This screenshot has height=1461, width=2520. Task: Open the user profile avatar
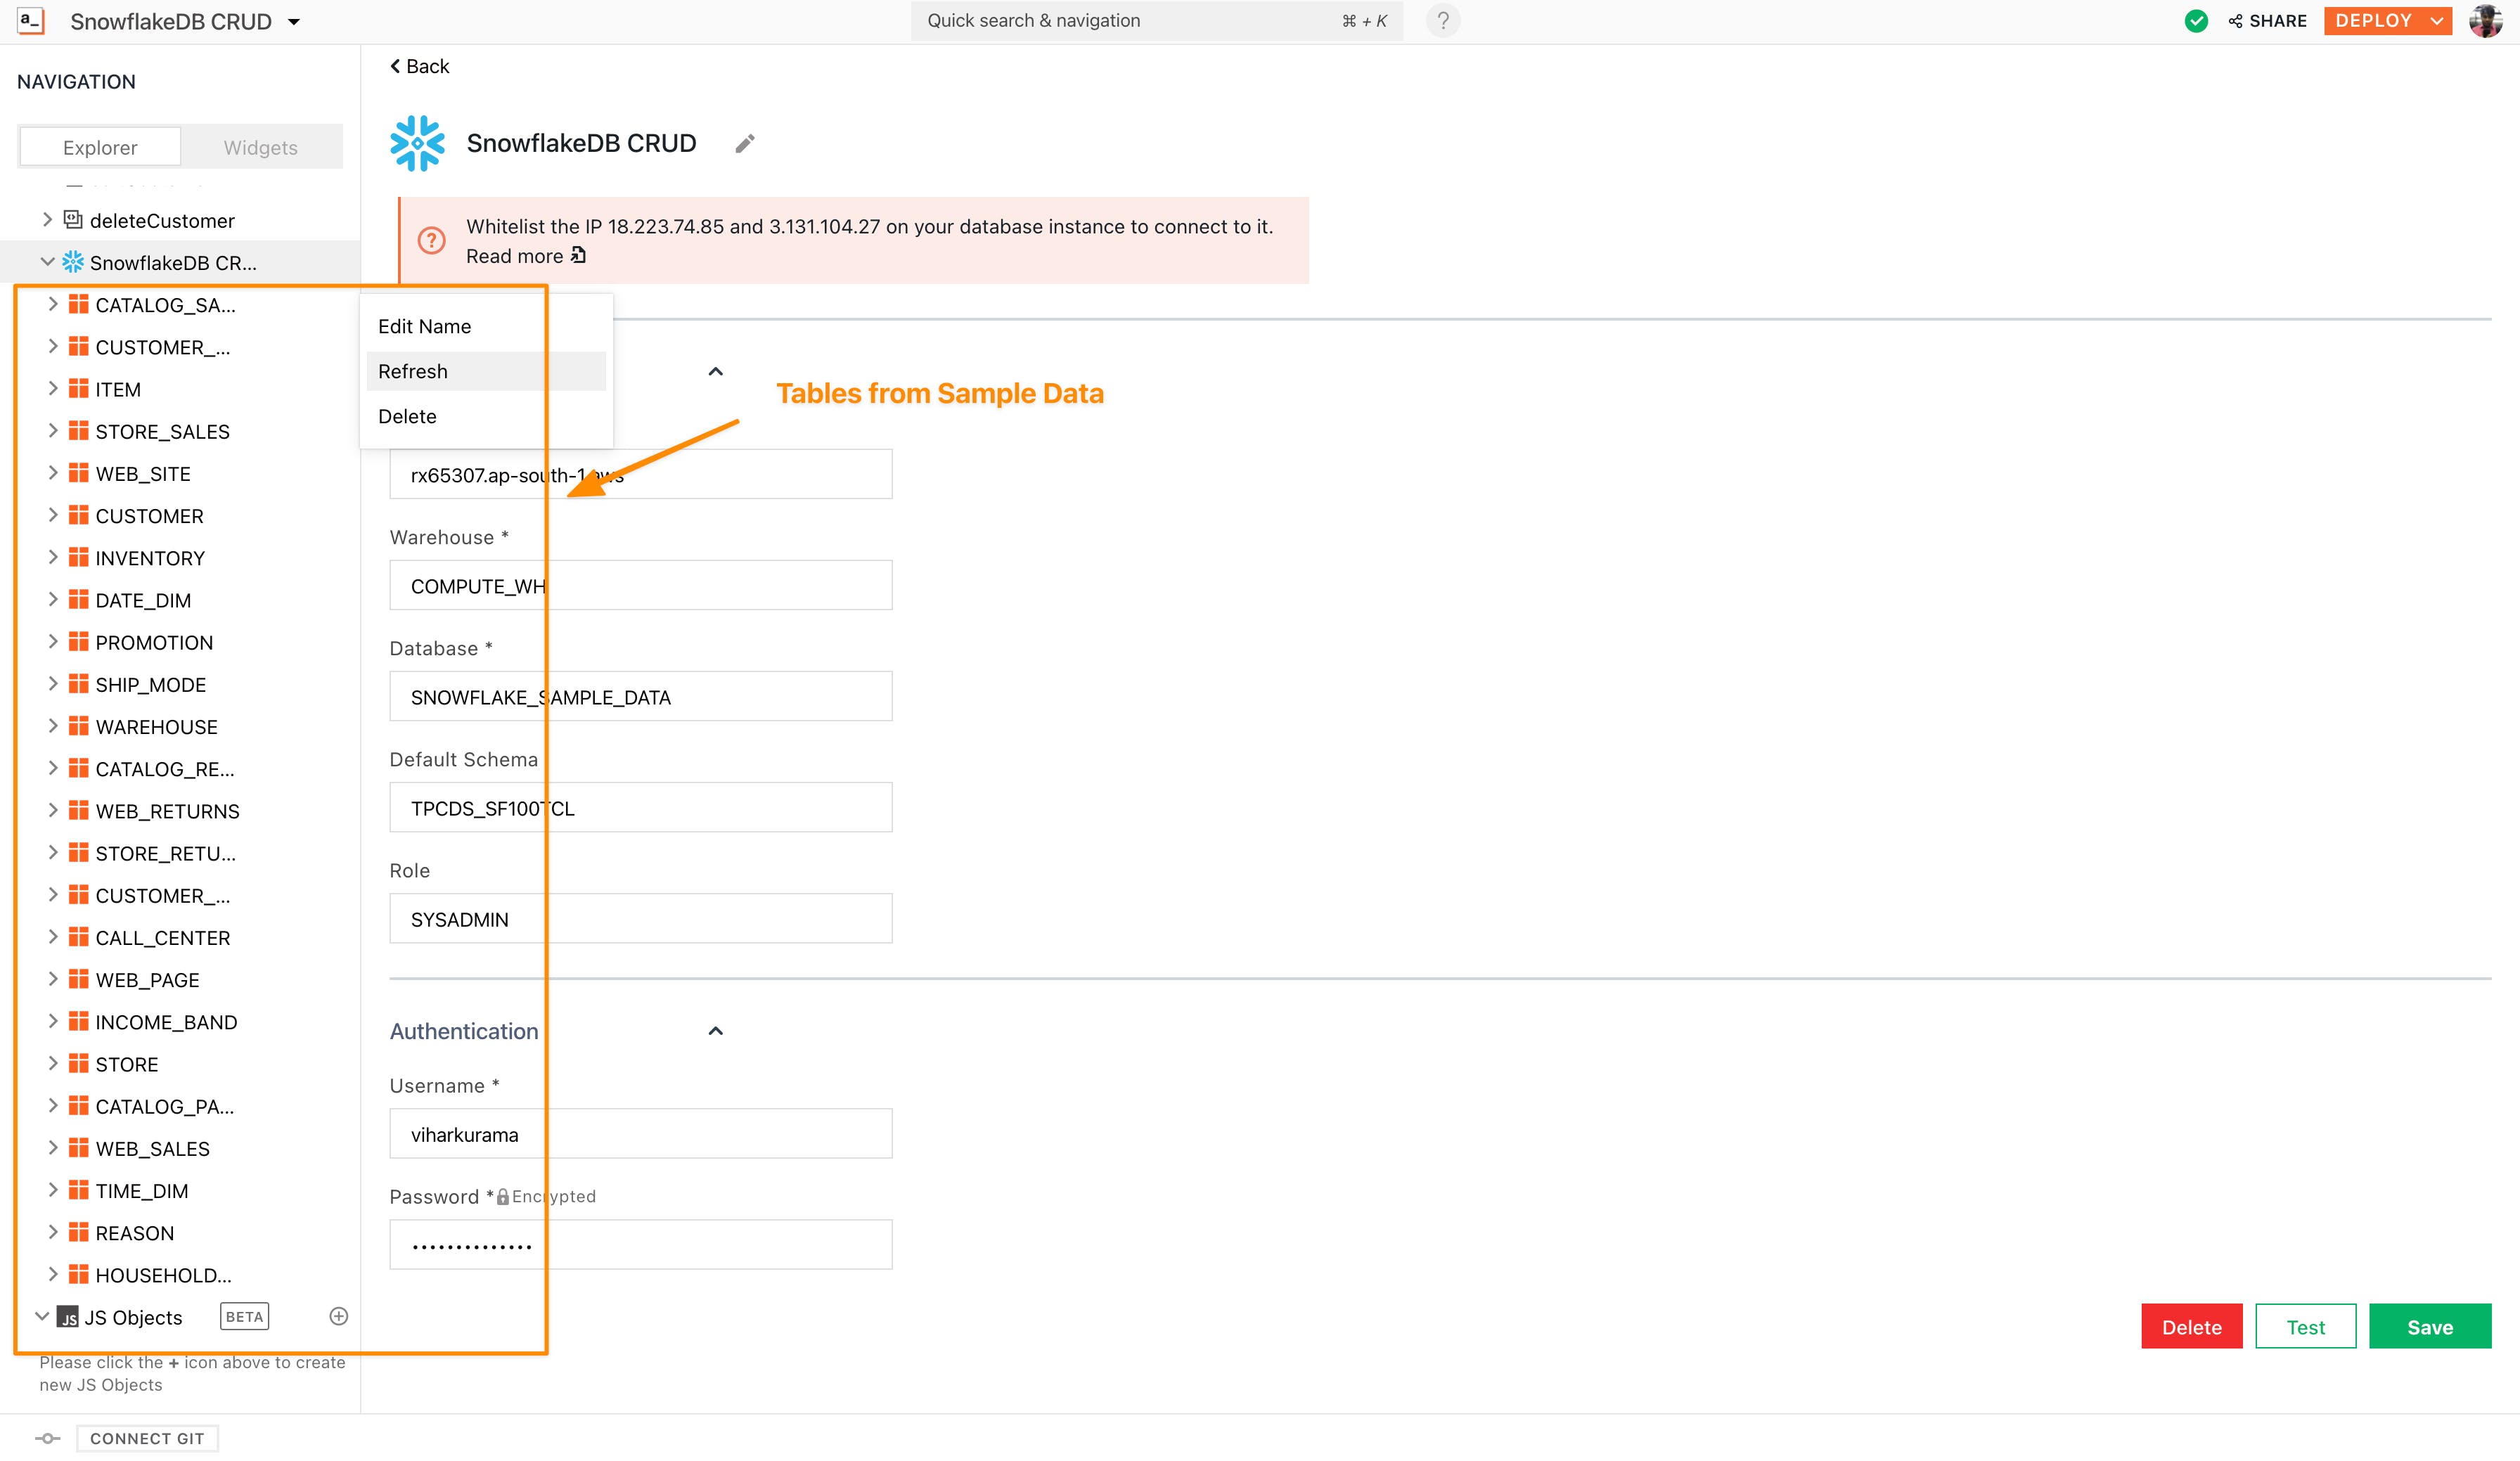2486,21
